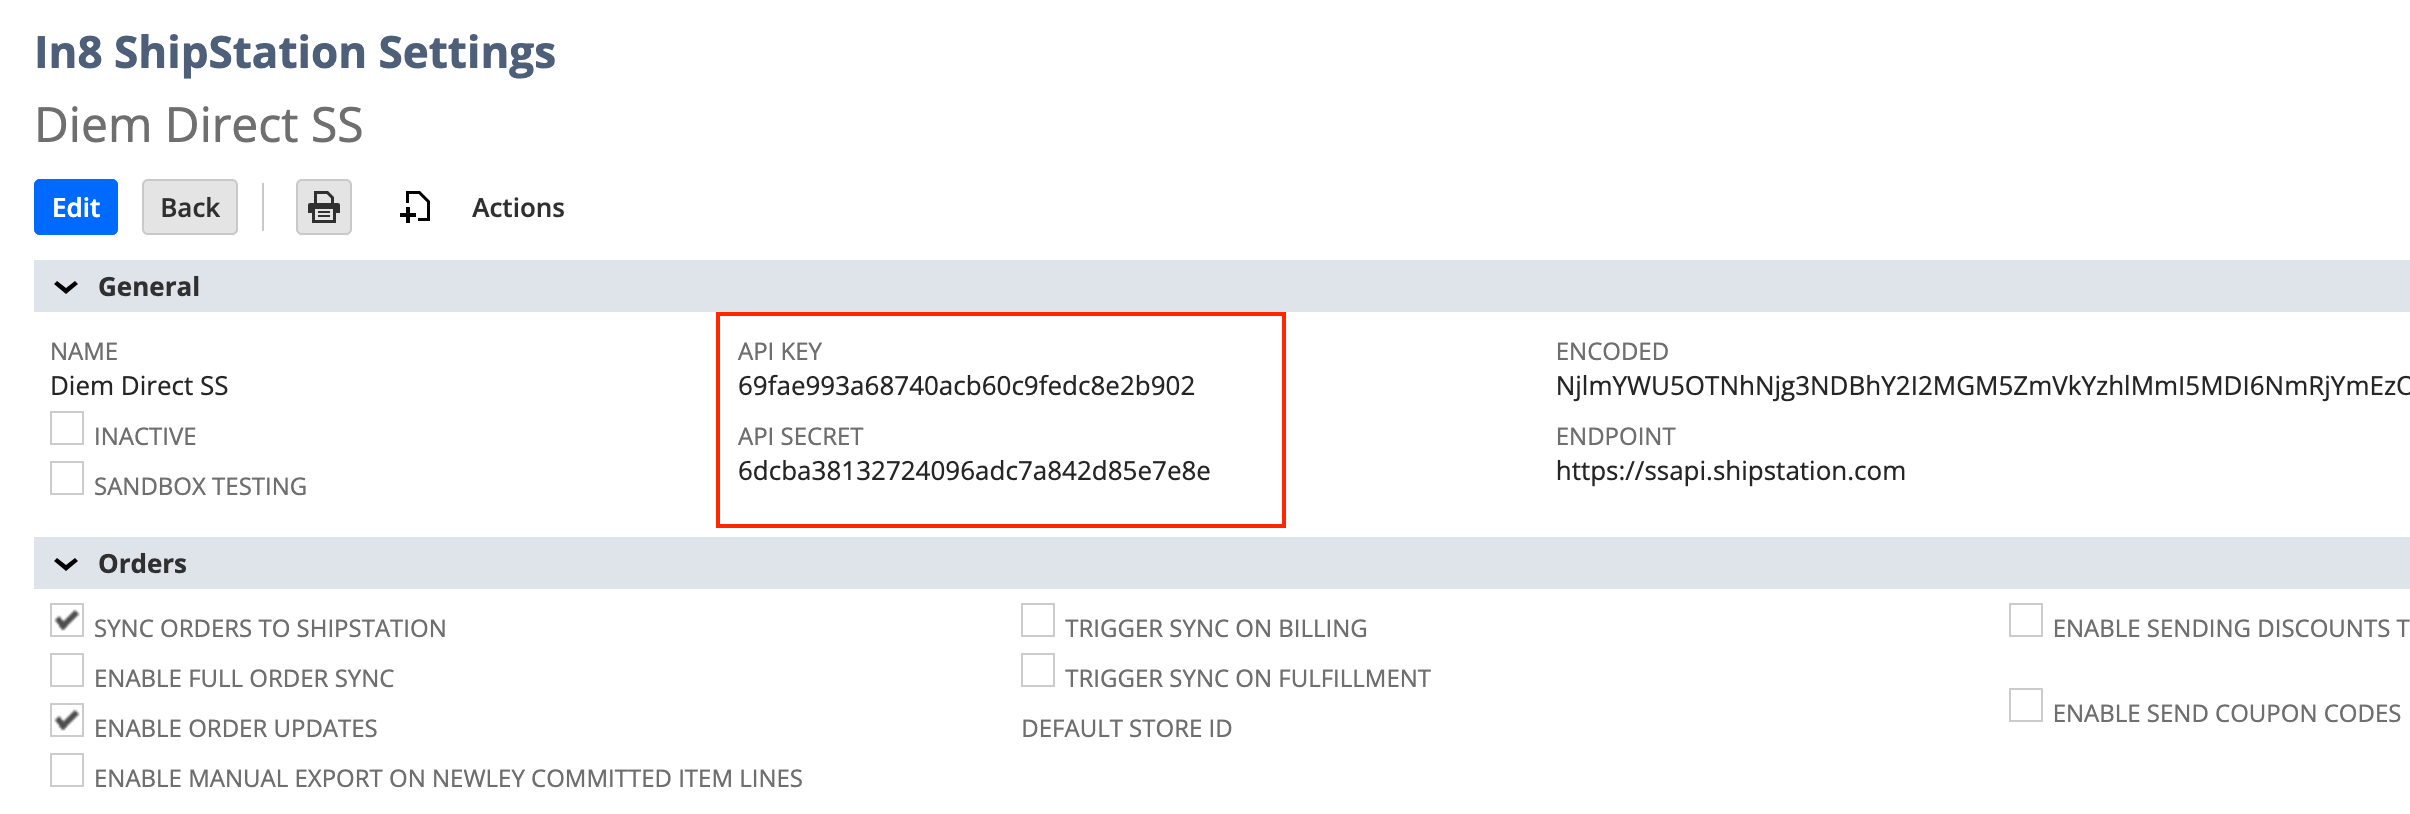Enable Trigger Sync on Billing
Screen dimensions: 2410x814
1038,621
